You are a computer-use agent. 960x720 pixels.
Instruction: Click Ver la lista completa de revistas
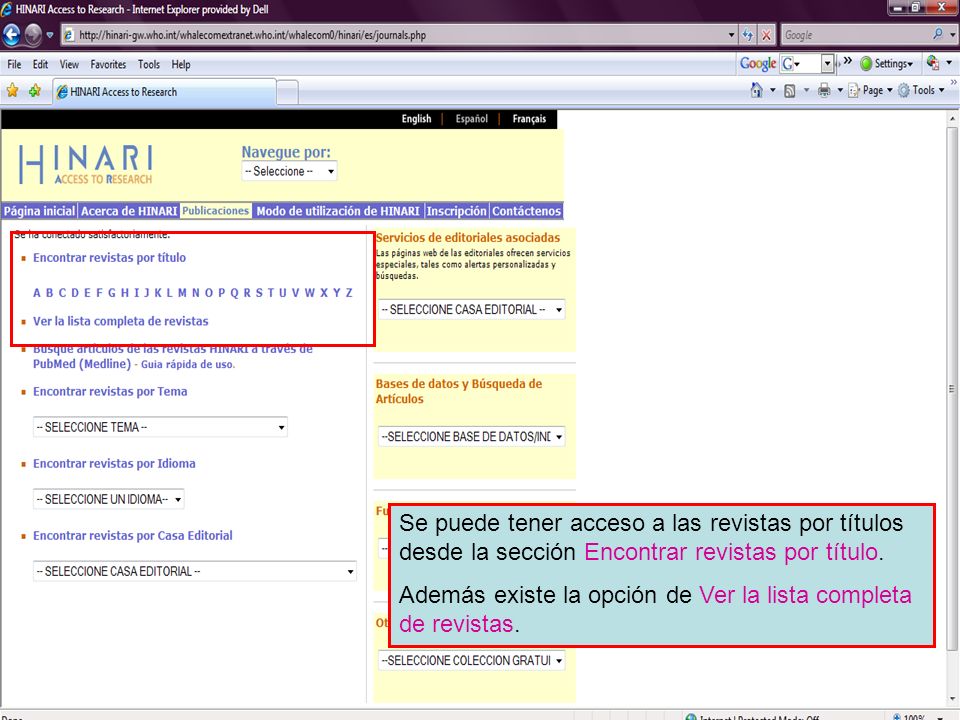coord(121,321)
